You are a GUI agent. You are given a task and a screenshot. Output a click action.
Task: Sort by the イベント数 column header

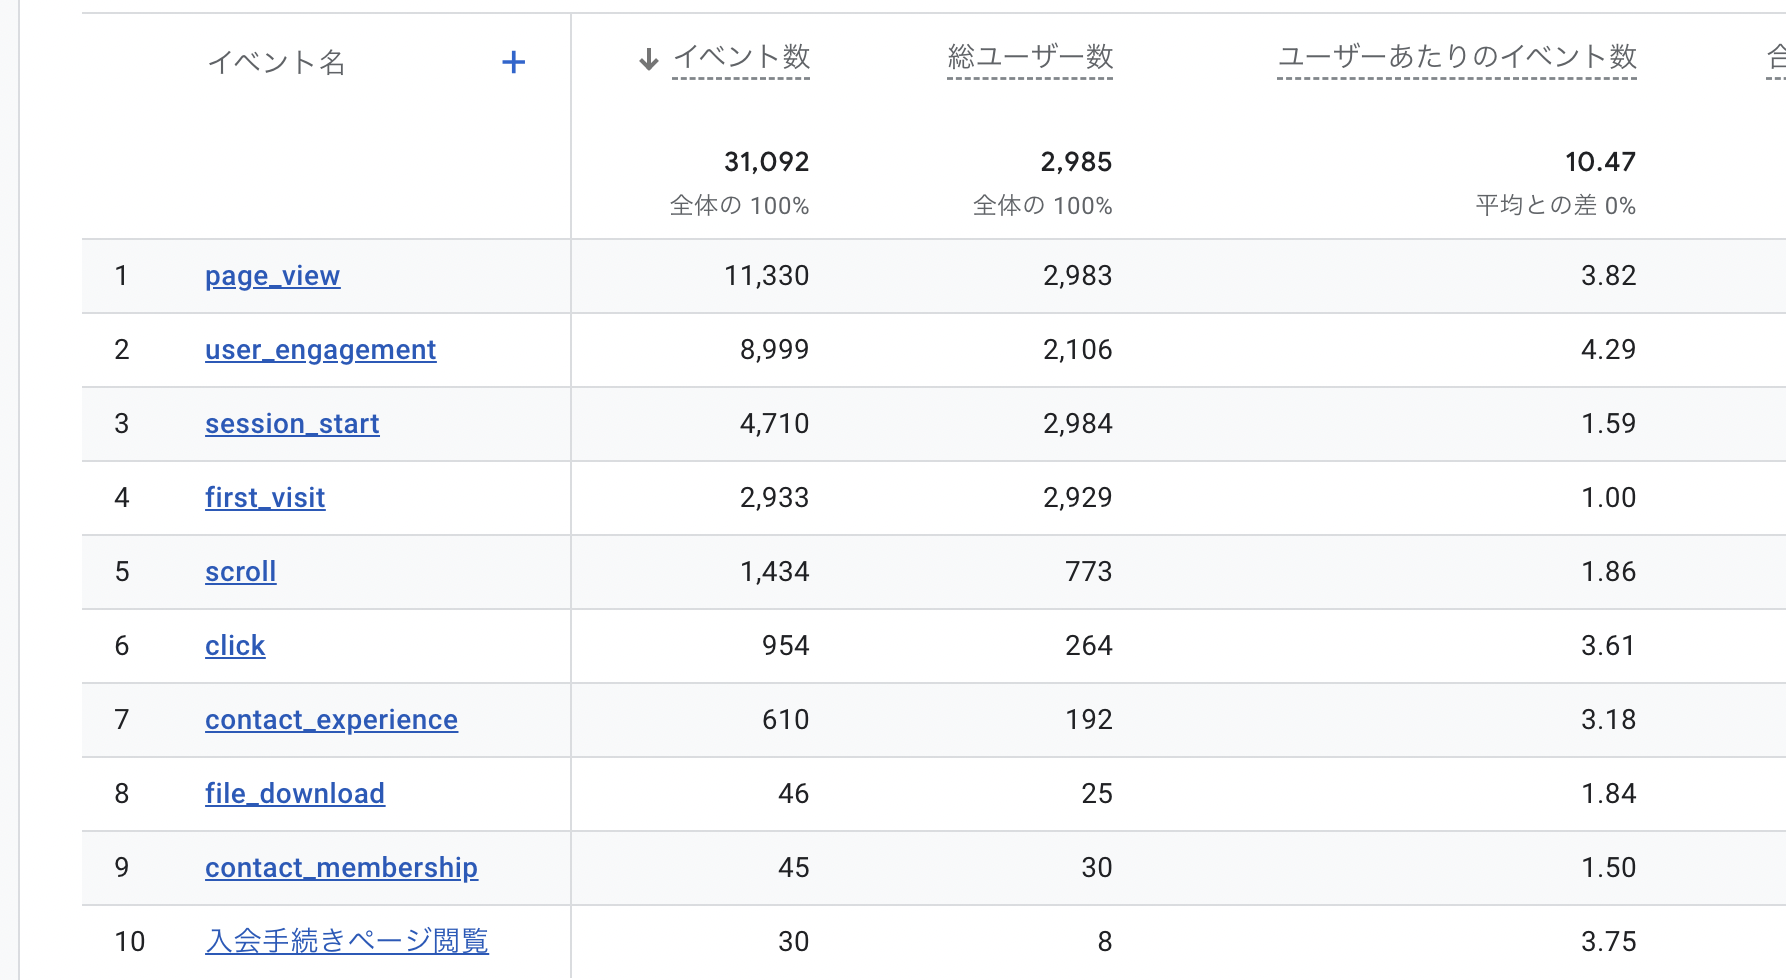coord(741,57)
